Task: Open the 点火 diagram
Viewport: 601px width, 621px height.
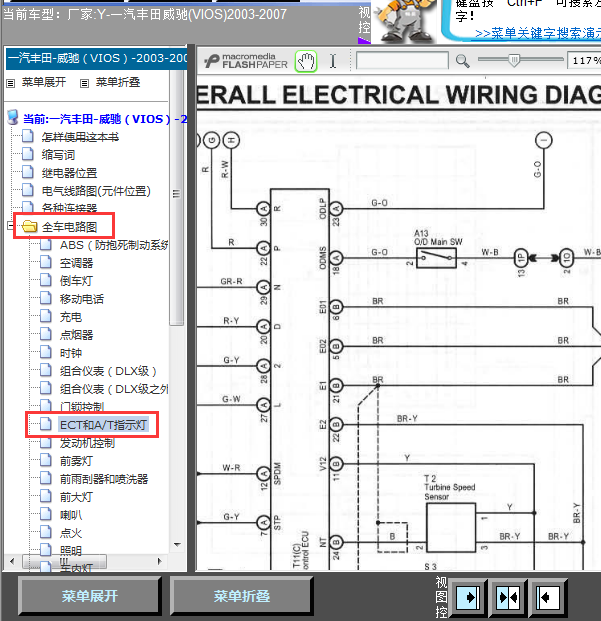Action: (x=71, y=533)
